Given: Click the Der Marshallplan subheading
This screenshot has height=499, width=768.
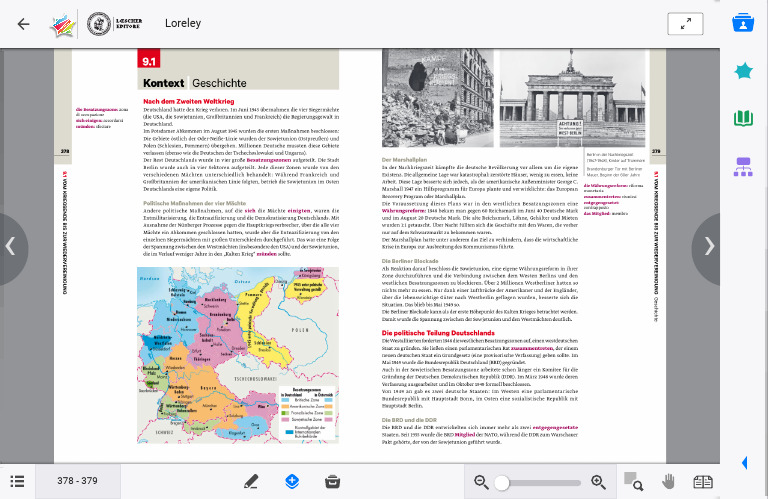Looking at the screenshot, I should pyautogui.click(x=404, y=160).
